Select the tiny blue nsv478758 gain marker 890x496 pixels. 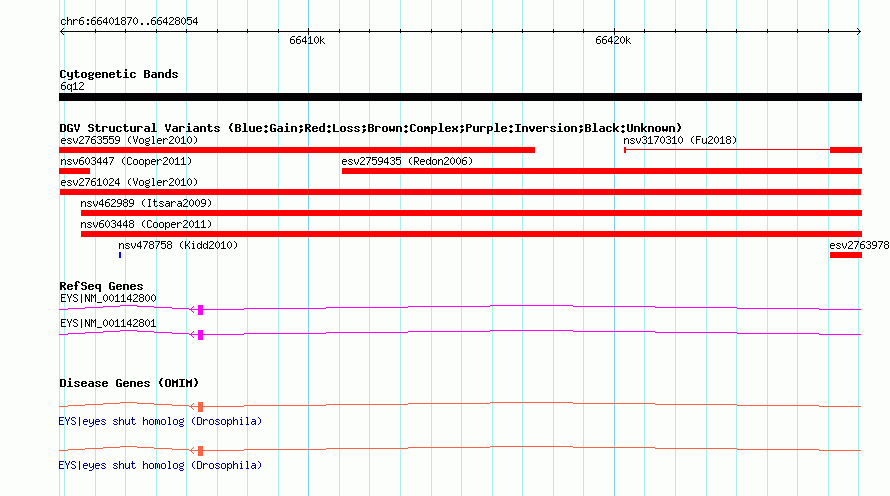click(120, 255)
